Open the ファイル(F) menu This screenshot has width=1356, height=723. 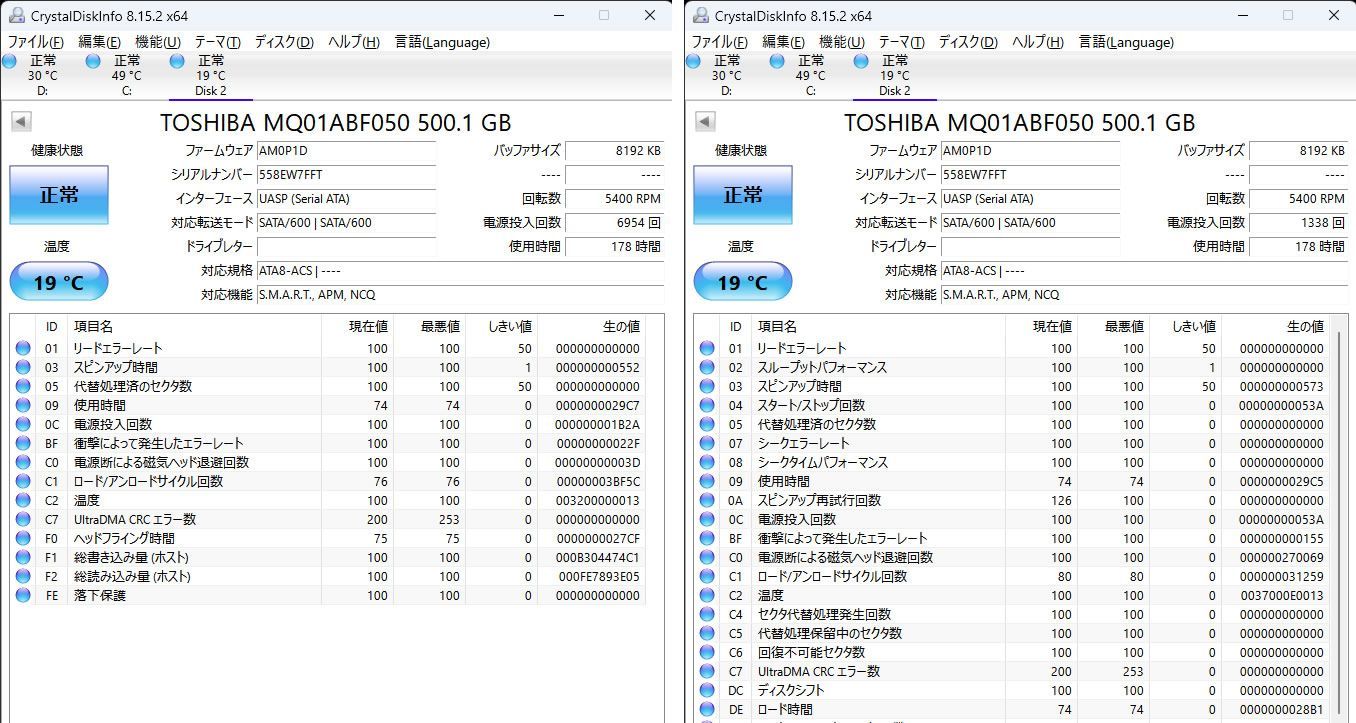click(x=36, y=42)
